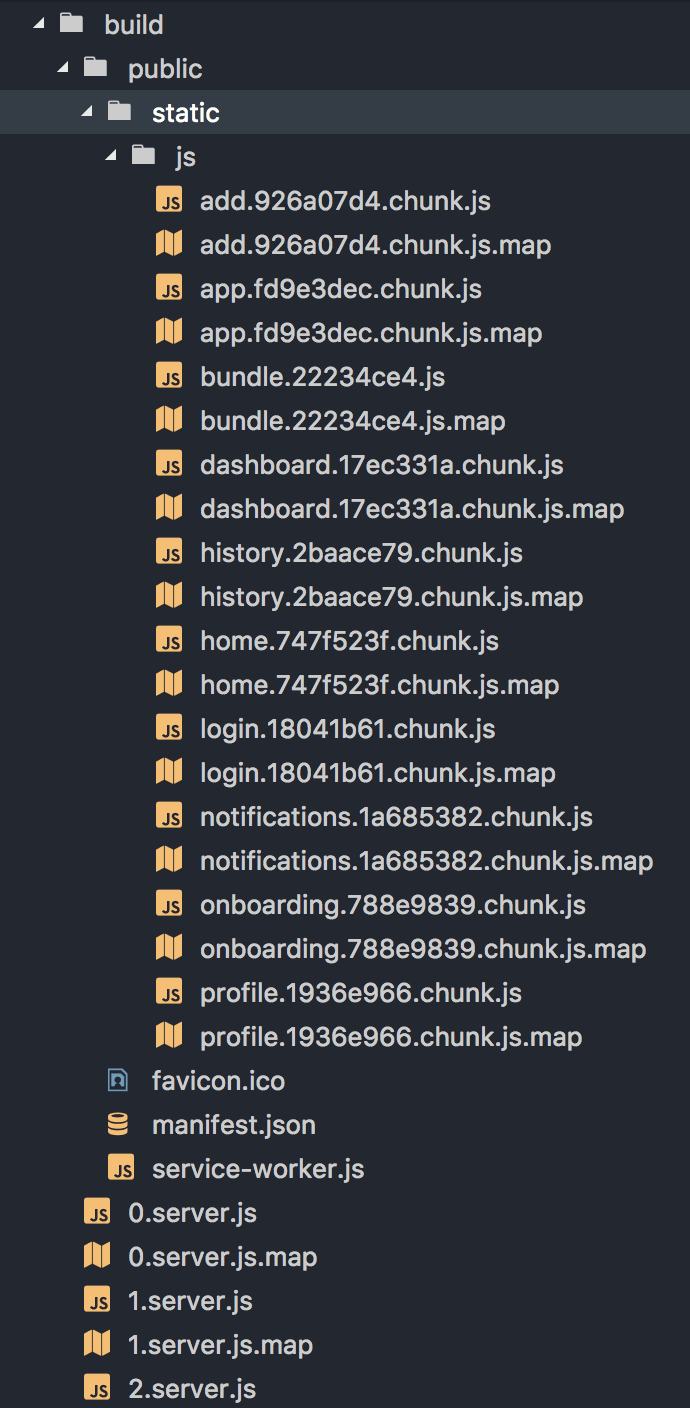Select the build folder label

point(134,24)
